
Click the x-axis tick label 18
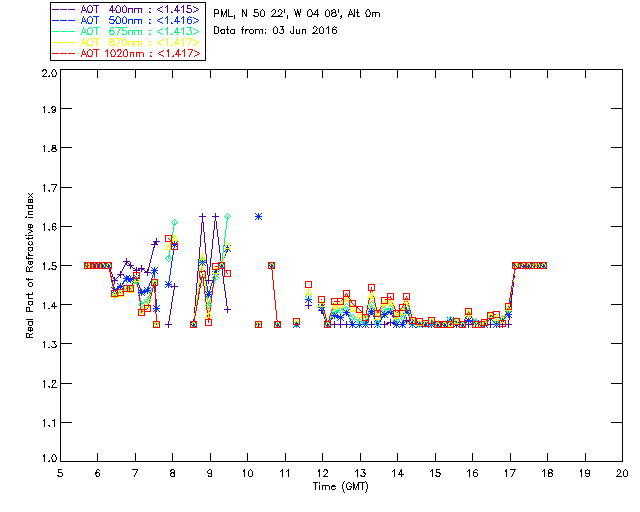(x=547, y=473)
